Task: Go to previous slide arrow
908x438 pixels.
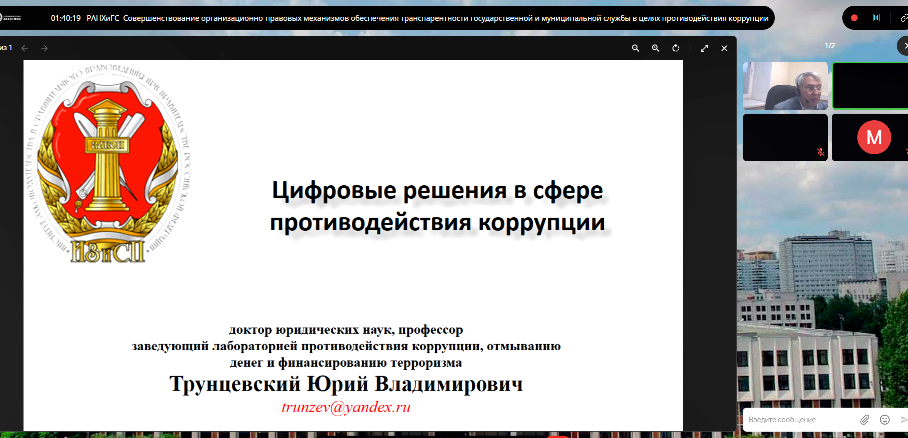Action: pyautogui.click(x=25, y=48)
